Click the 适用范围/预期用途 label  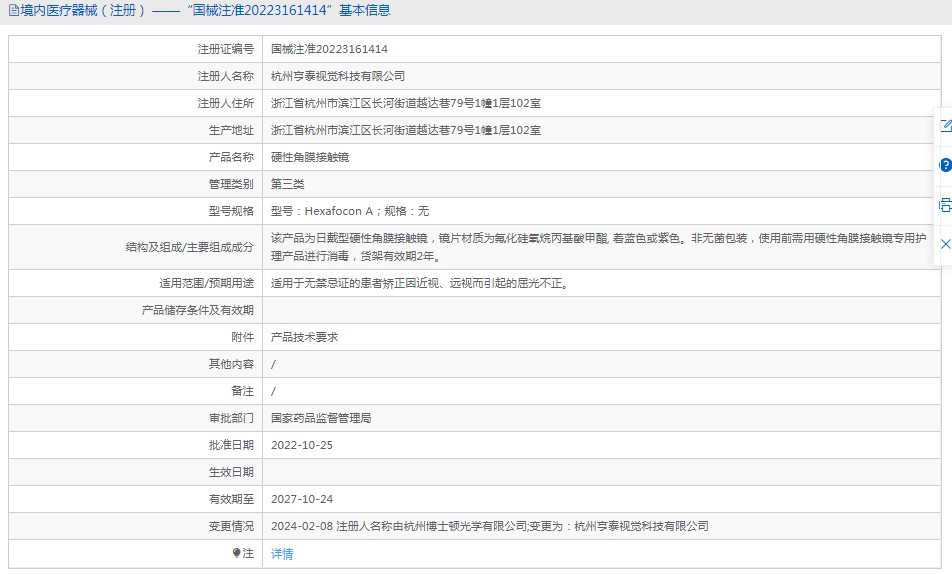[206, 283]
